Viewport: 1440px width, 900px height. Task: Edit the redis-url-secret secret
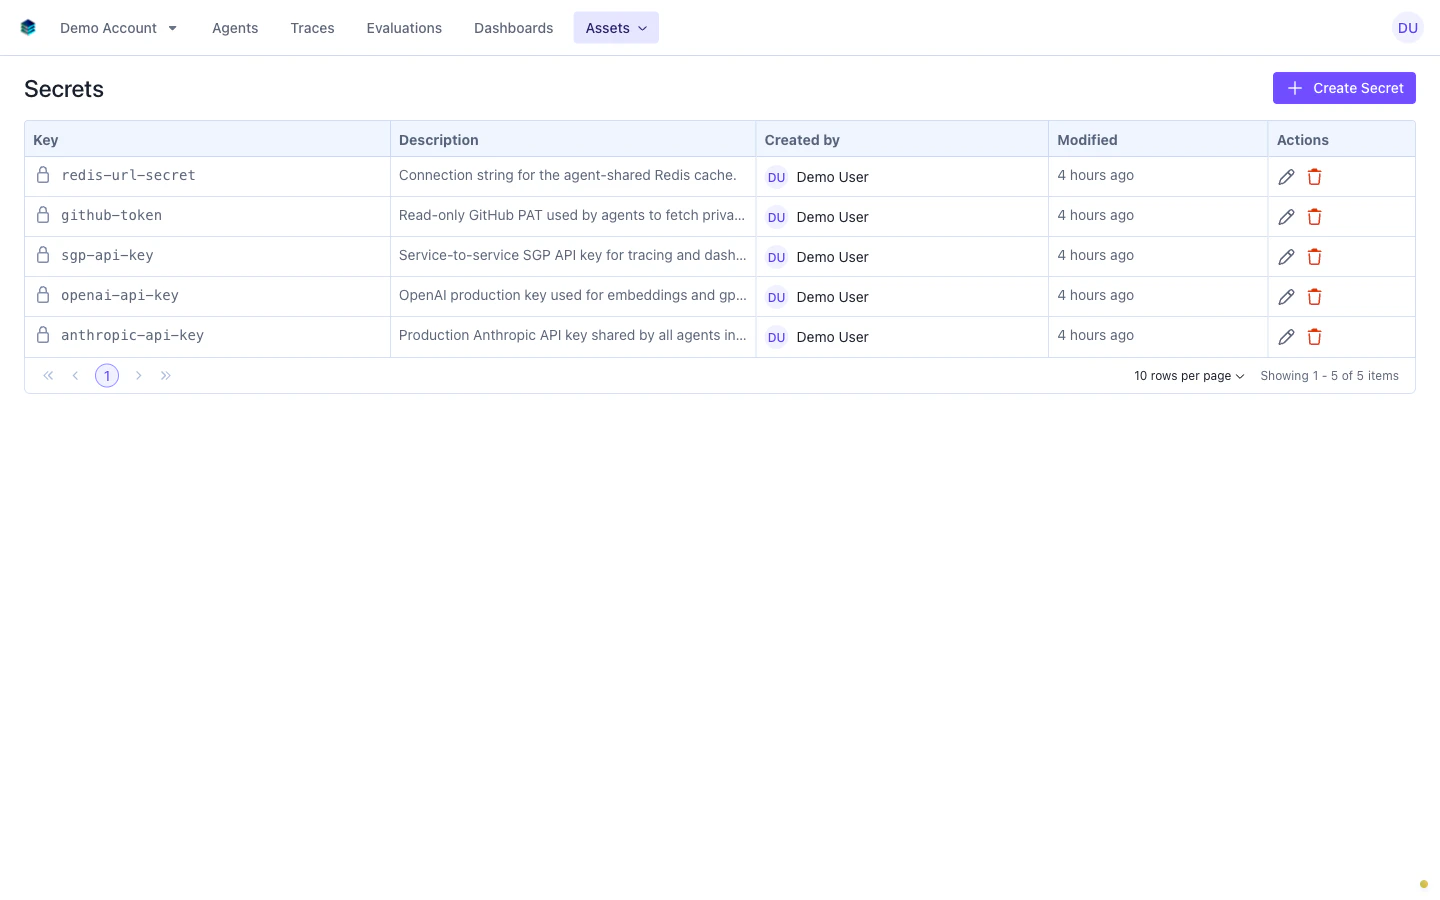1286,177
